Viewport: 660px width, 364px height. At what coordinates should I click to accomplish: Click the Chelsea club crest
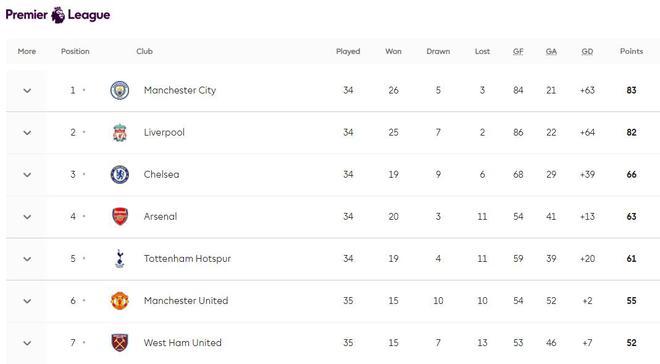pos(120,175)
